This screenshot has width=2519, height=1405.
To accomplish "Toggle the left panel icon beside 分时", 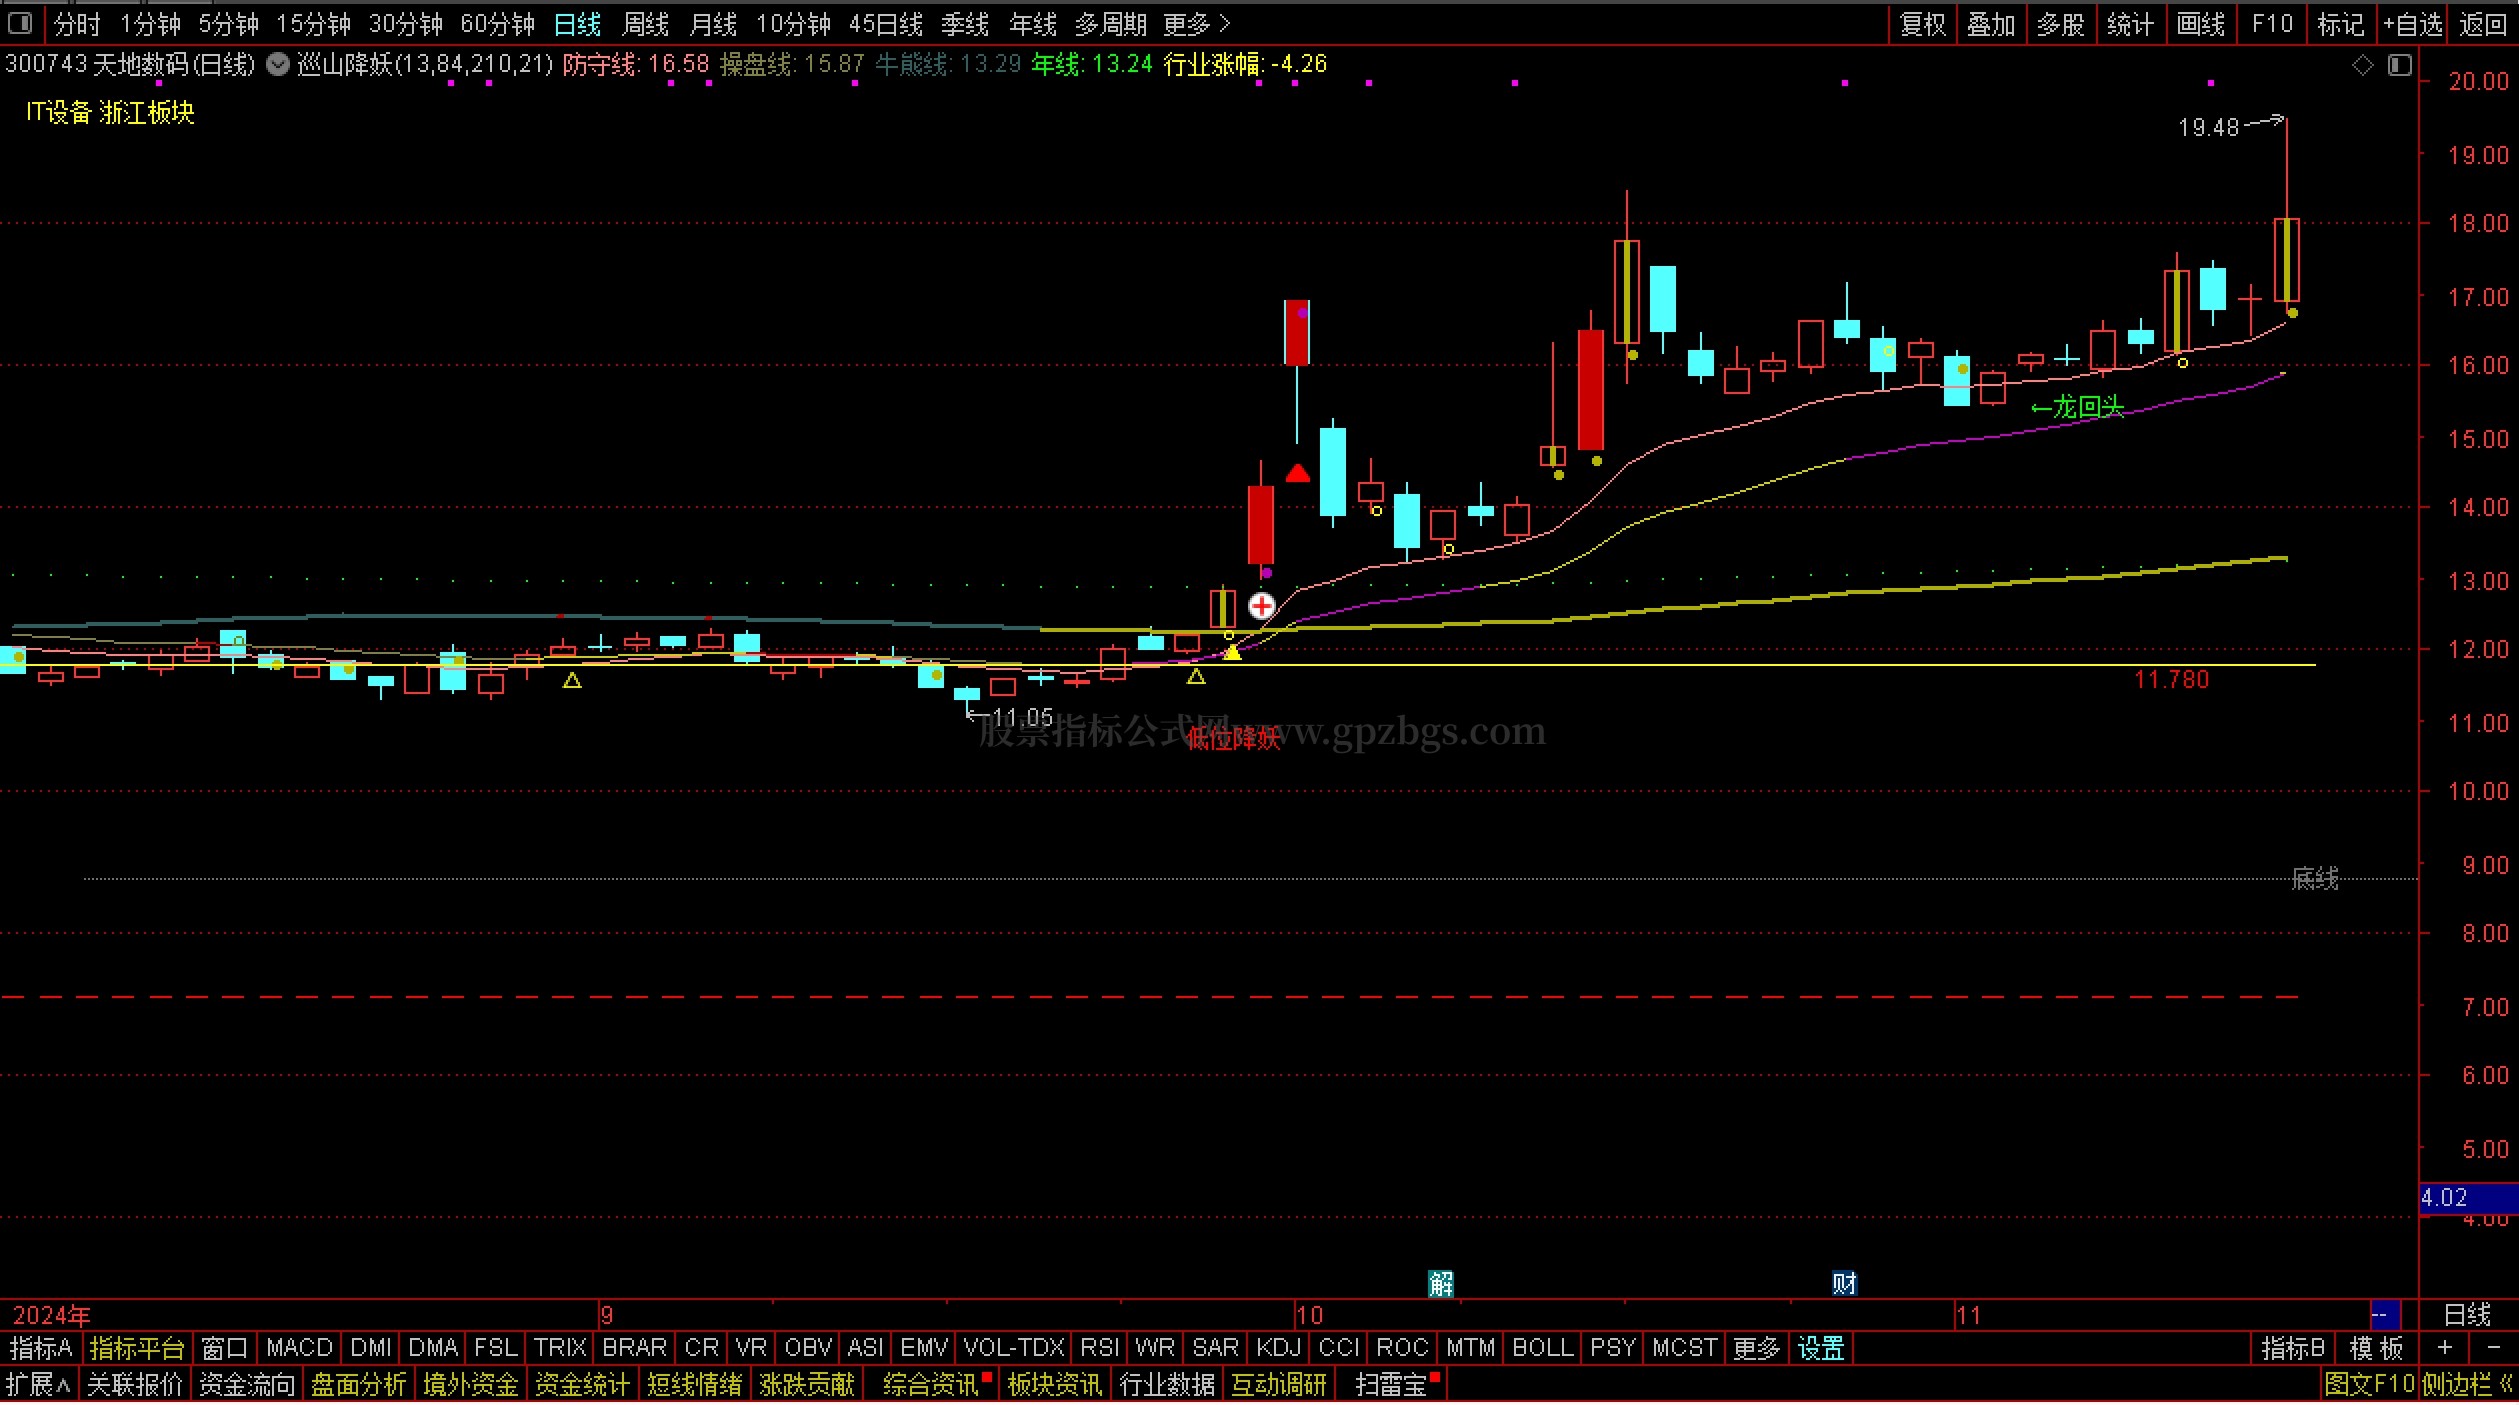I will [20, 23].
